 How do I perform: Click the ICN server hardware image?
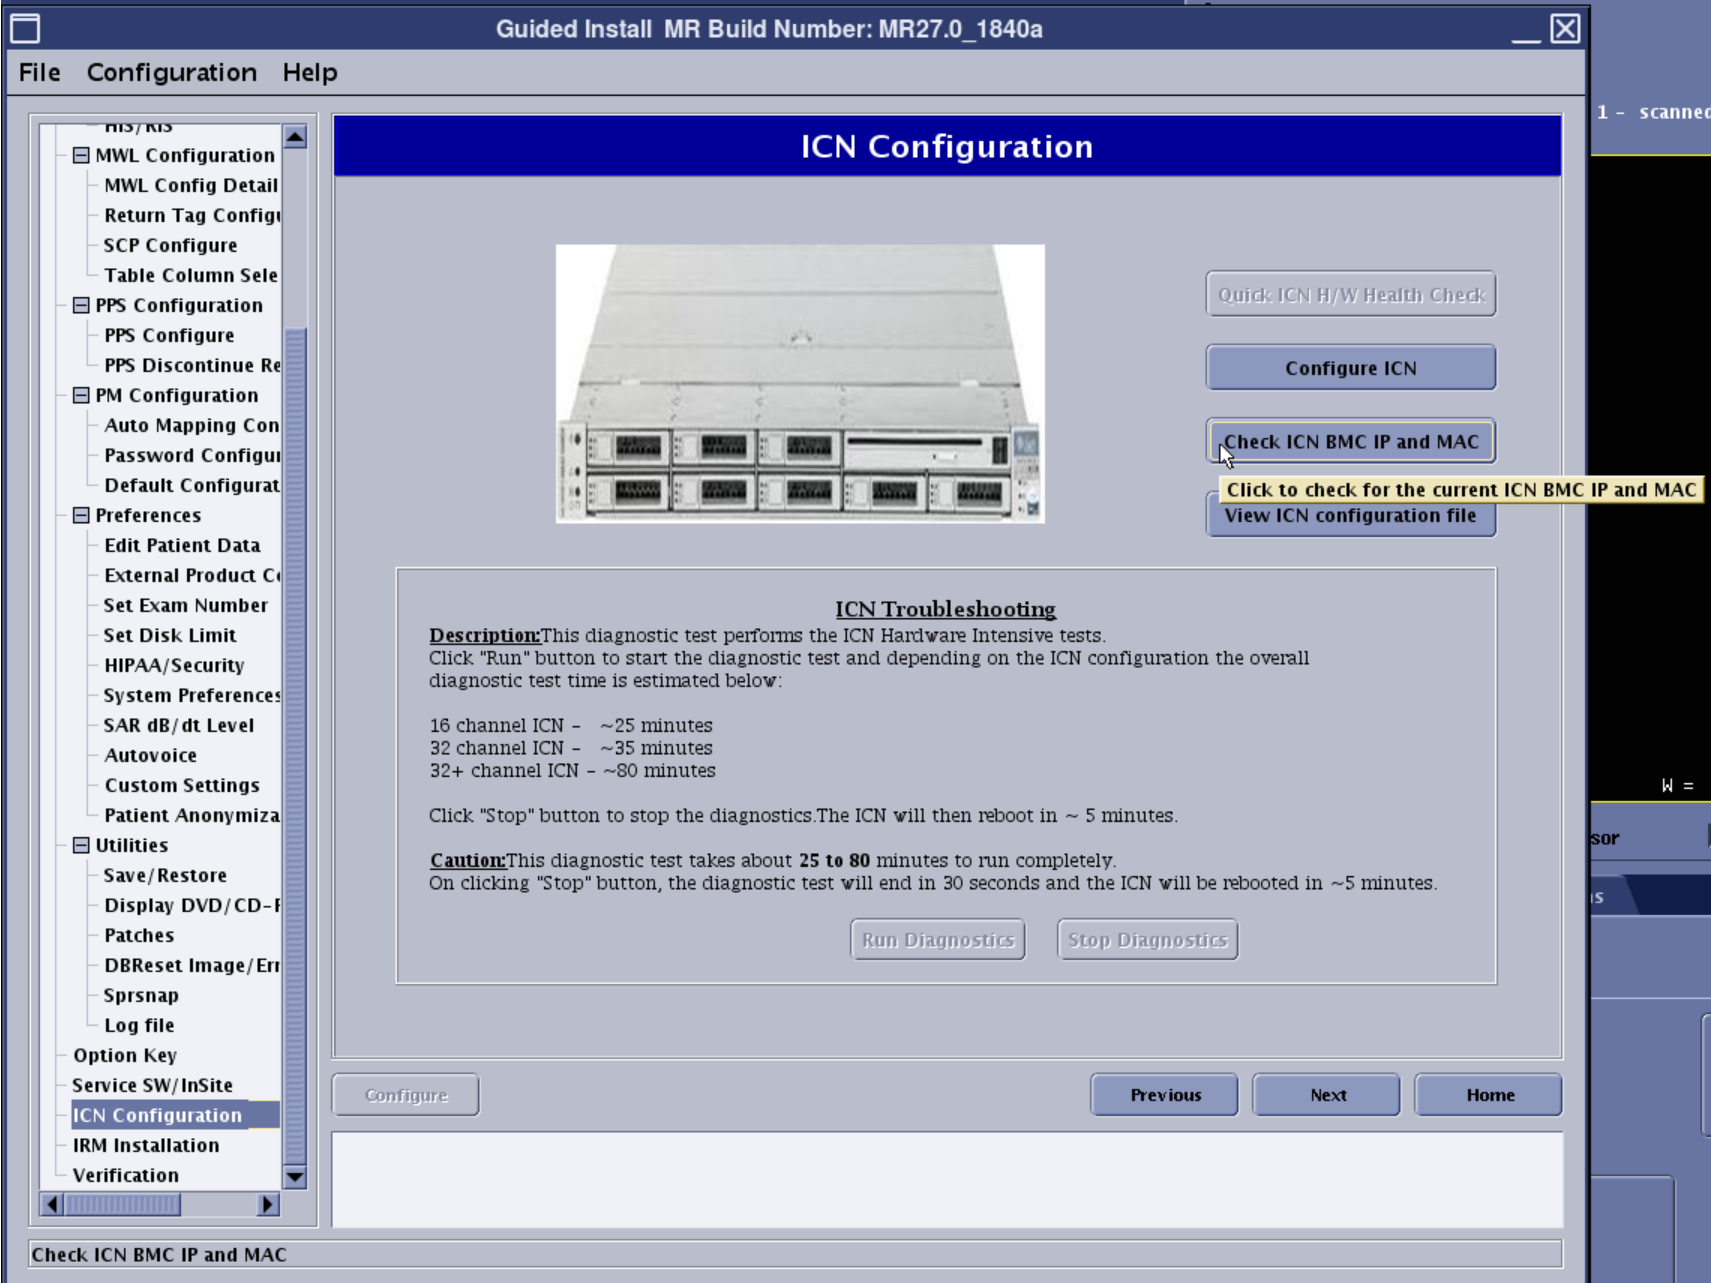(x=800, y=383)
